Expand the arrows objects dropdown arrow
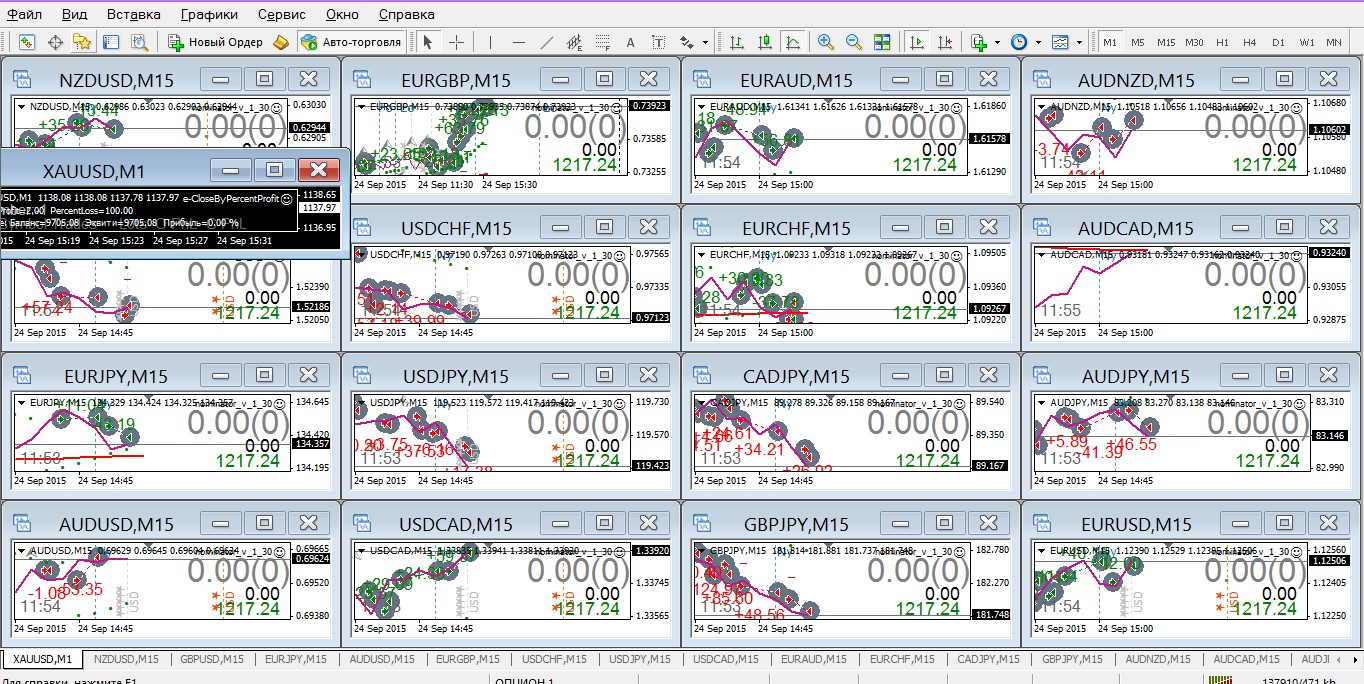The image size is (1364, 684). (x=705, y=42)
